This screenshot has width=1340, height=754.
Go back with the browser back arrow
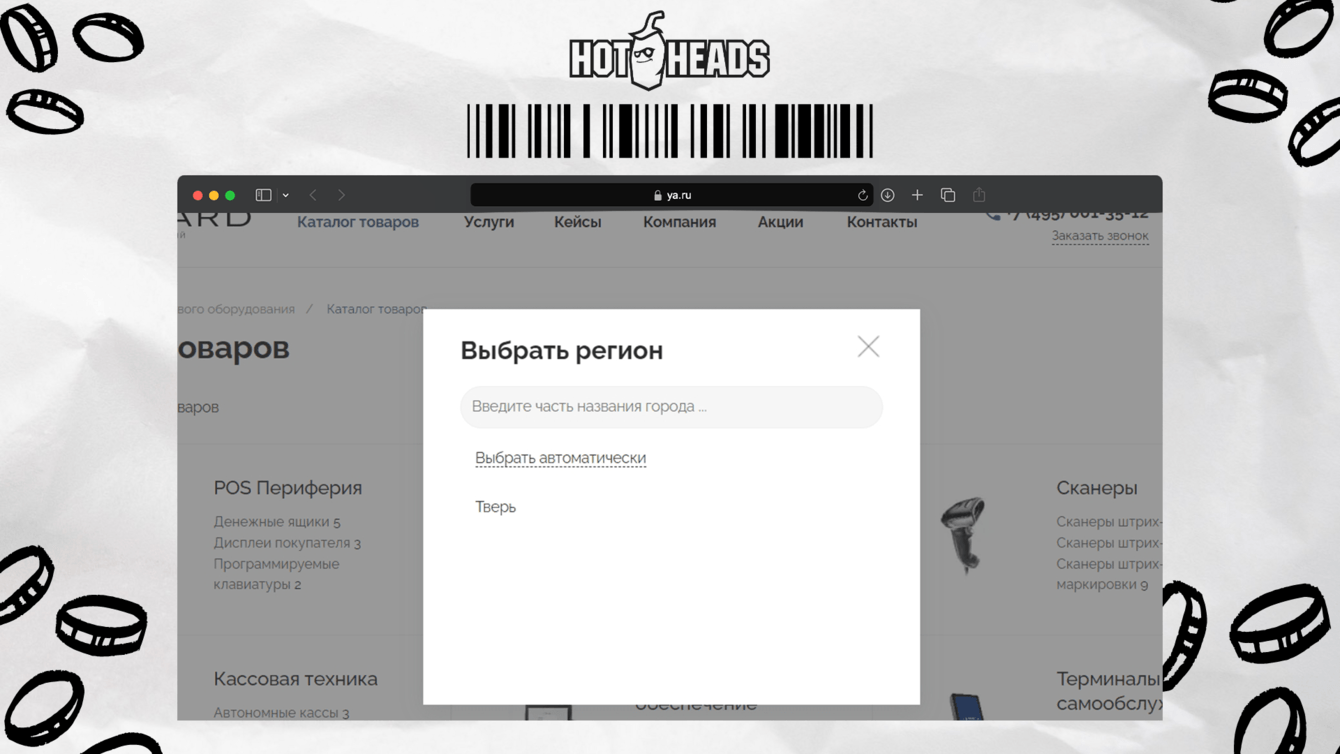pyautogui.click(x=313, y=195)
